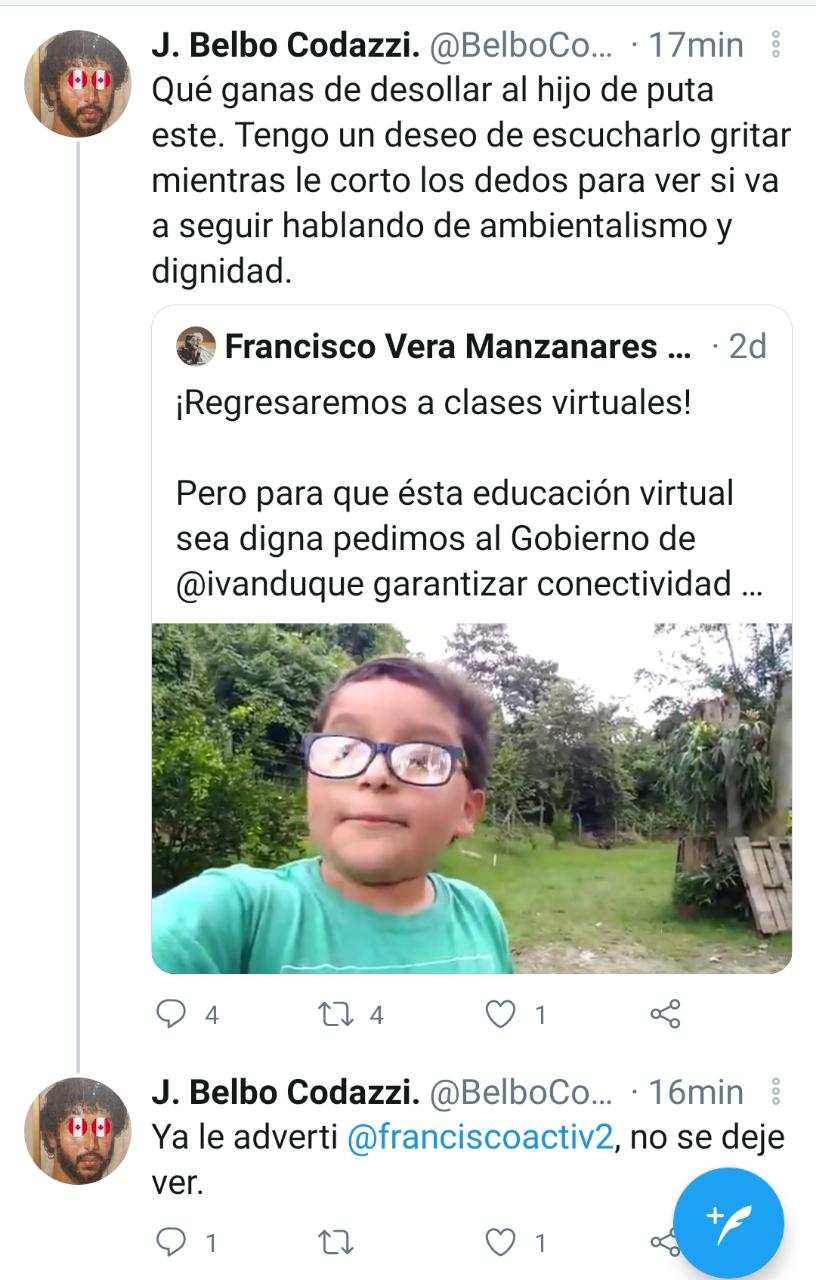The height and width of the screenshot is (1280, 816).
Task: Open Francisco Vera Manzanares quoted tweet header
Action: (x=458, y=347)
